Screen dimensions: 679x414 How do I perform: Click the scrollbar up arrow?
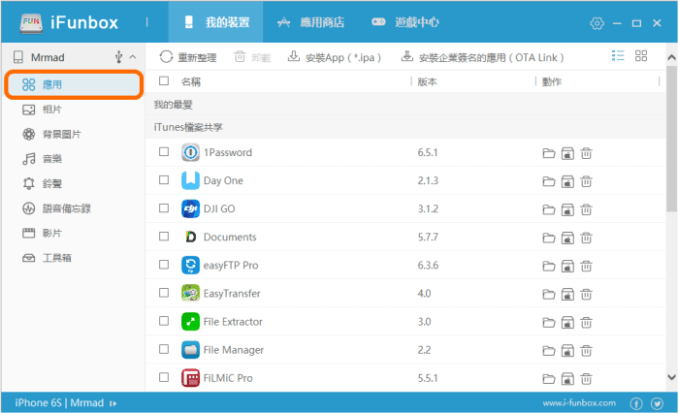point(672,57)
